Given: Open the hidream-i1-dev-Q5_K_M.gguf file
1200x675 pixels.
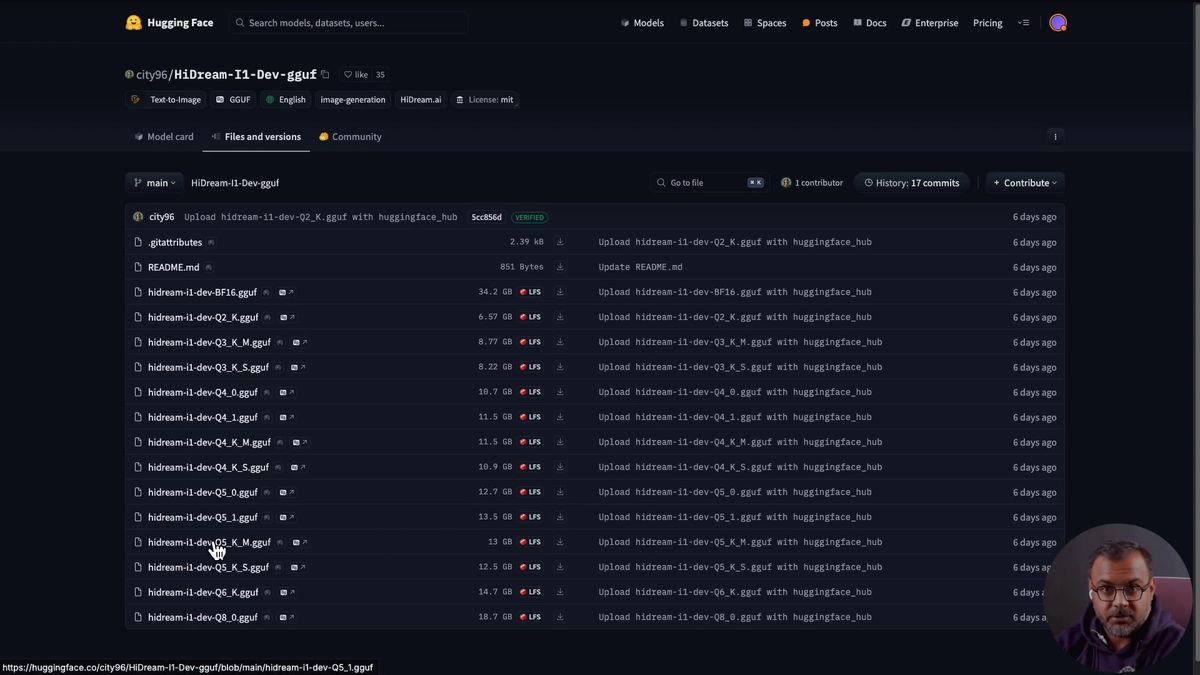Looking at the screenshot, I should point(209,542).
